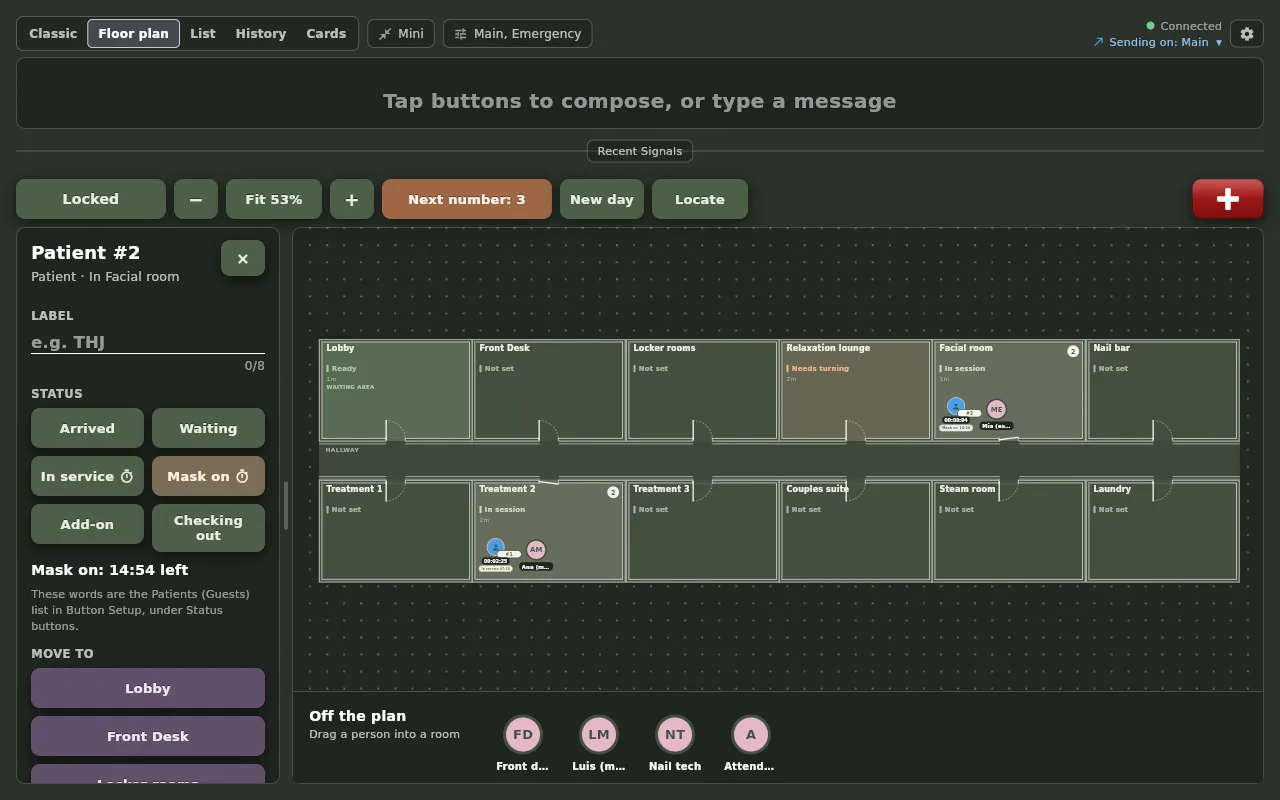1280x800 pixels.
Task: Click the message compose box
Action: coord(640,93)
